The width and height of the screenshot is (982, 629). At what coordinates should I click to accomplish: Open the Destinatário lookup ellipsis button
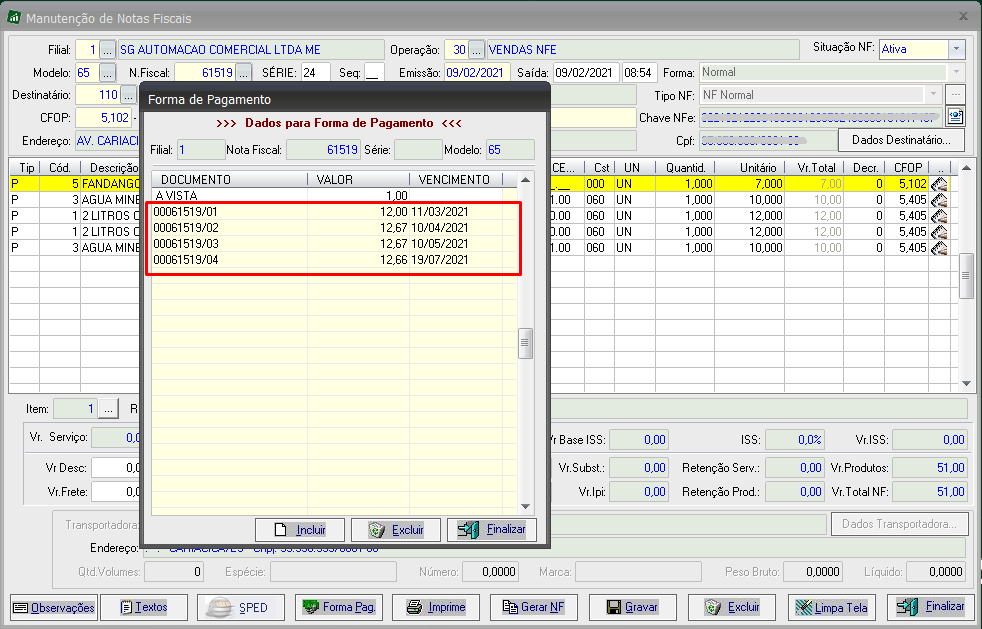(x=128, y=95)
